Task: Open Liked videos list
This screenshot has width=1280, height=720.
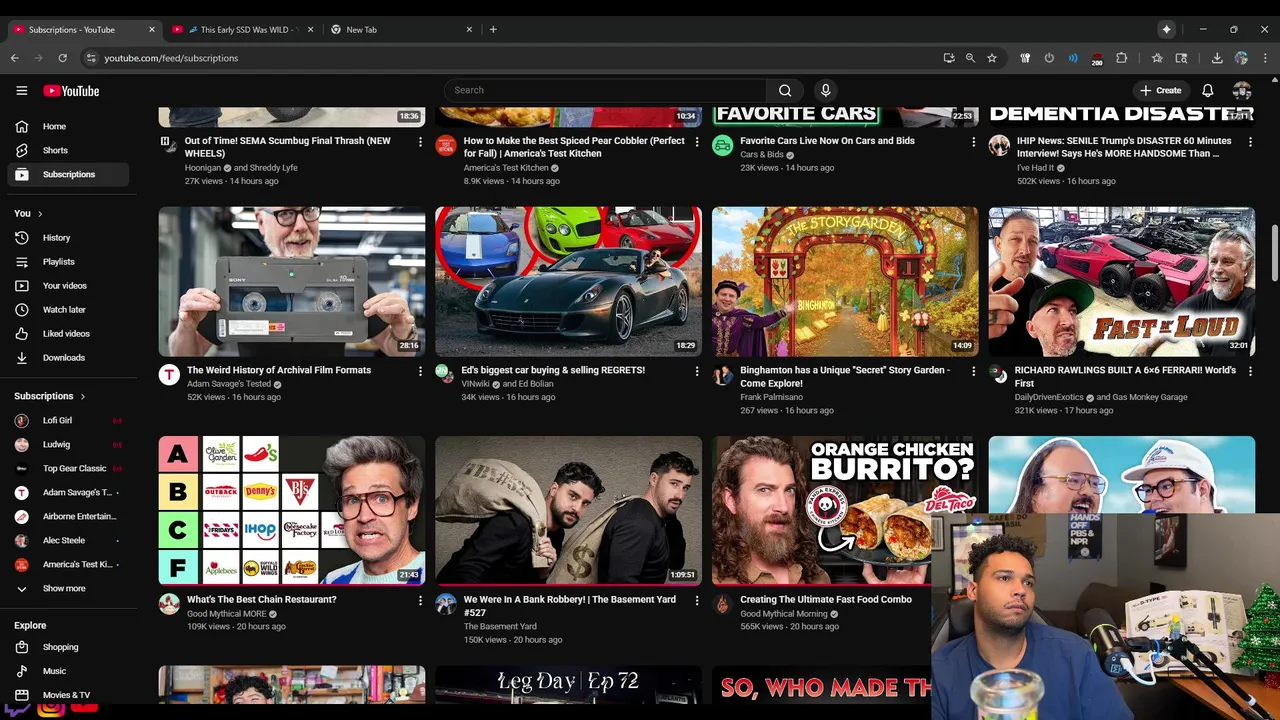Action: pyautogui.click(x=68, y=334)
